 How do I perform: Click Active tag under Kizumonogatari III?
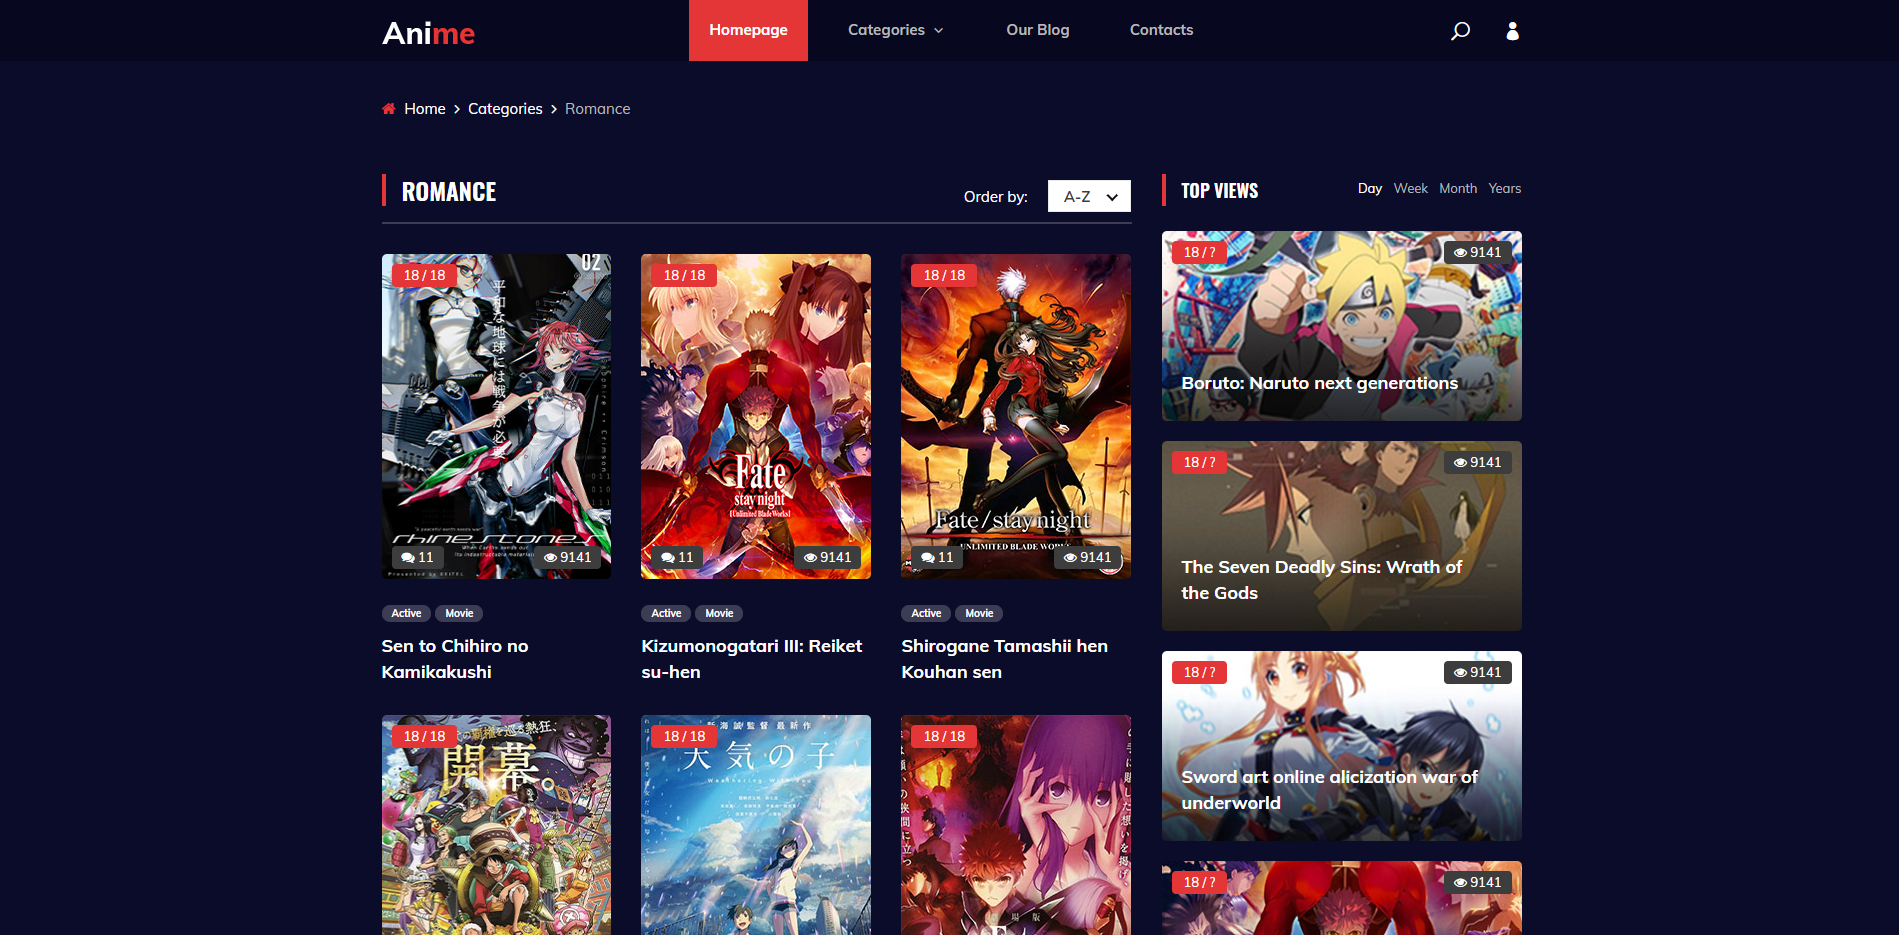(x=666, y=613)
